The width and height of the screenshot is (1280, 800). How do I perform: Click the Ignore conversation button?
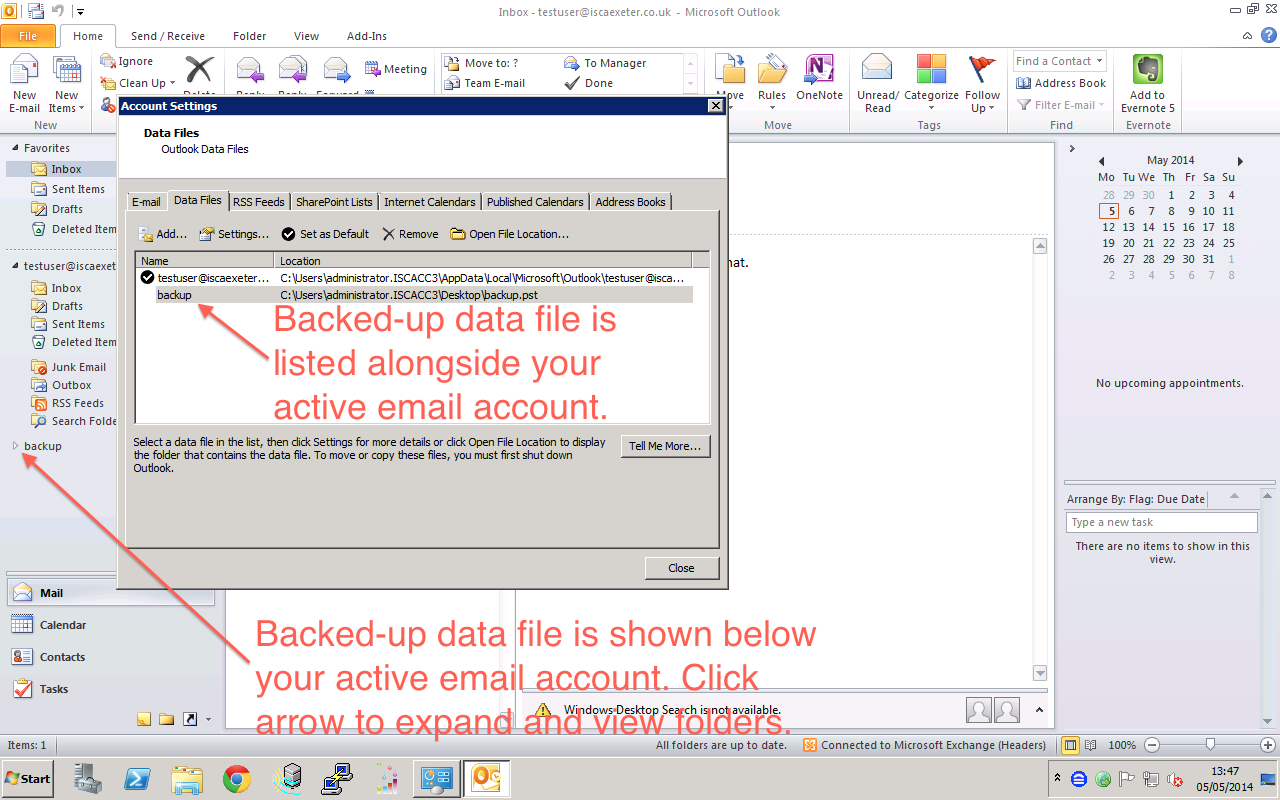(x=127, y=62)
